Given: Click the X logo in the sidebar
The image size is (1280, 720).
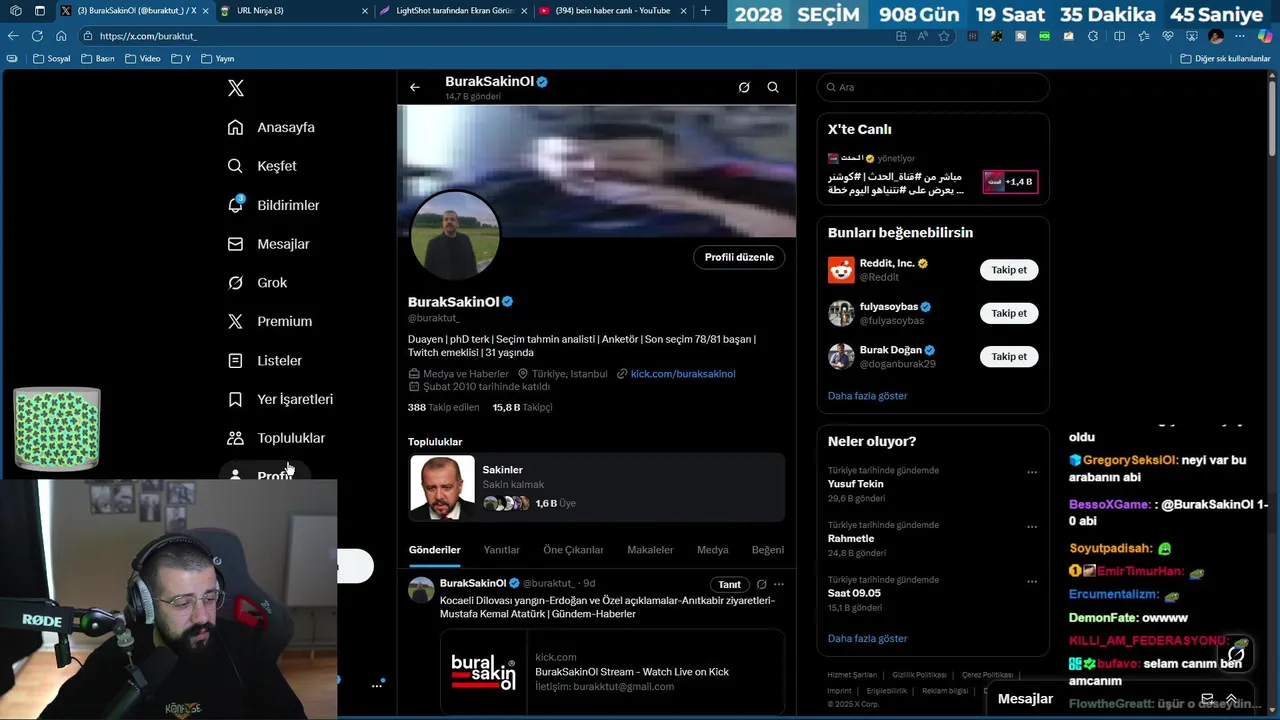Looking at the screenshot, I should [236, 88].
